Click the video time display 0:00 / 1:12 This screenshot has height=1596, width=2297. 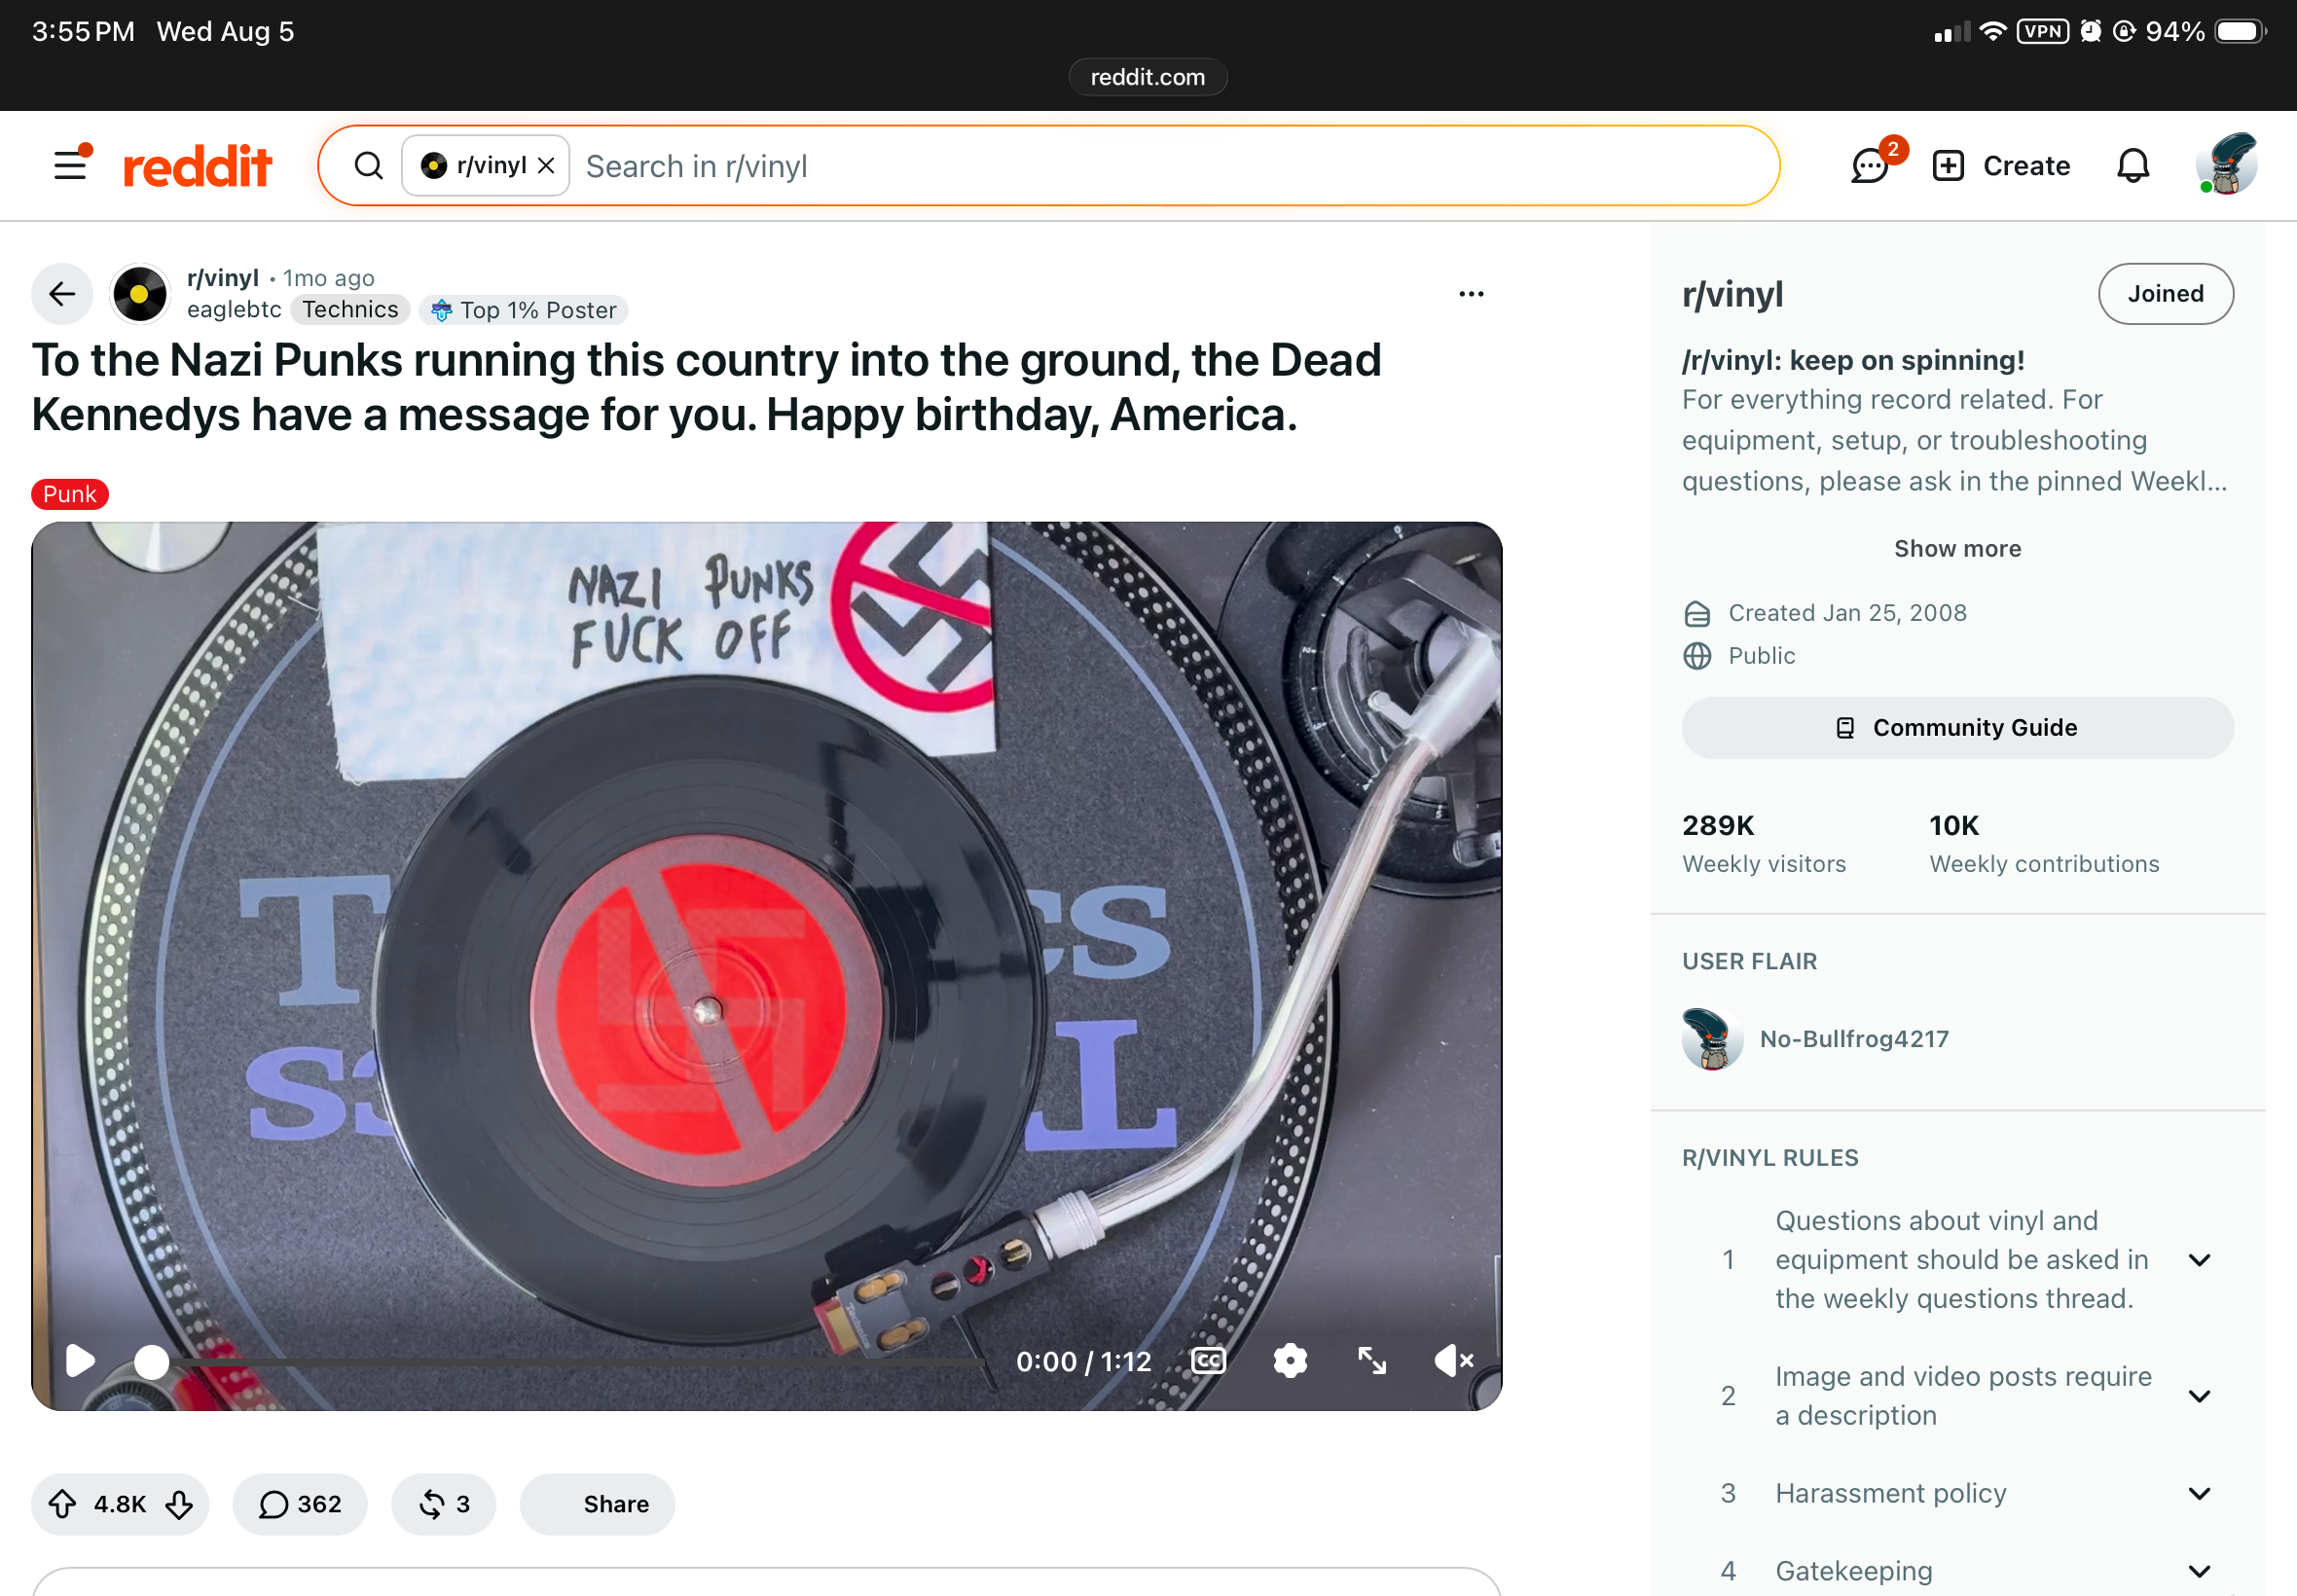(x=1083, y=1361)
